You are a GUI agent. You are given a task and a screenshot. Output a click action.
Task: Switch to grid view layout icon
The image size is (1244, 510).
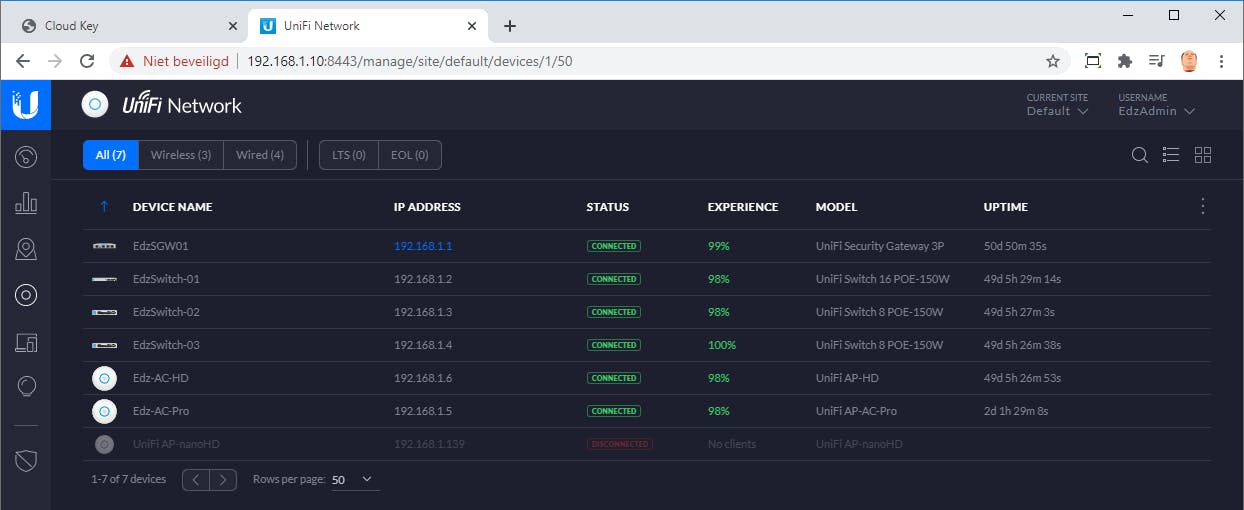1203,155
